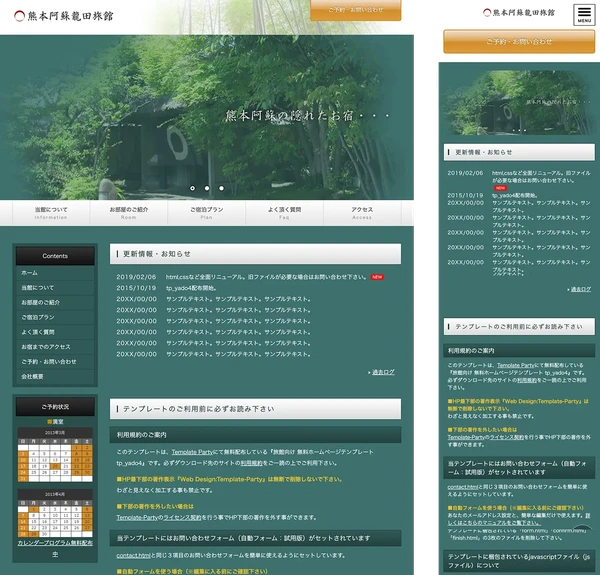Click the mobile header ryokan logo
The image size is (600, 575).
[518, 13]
